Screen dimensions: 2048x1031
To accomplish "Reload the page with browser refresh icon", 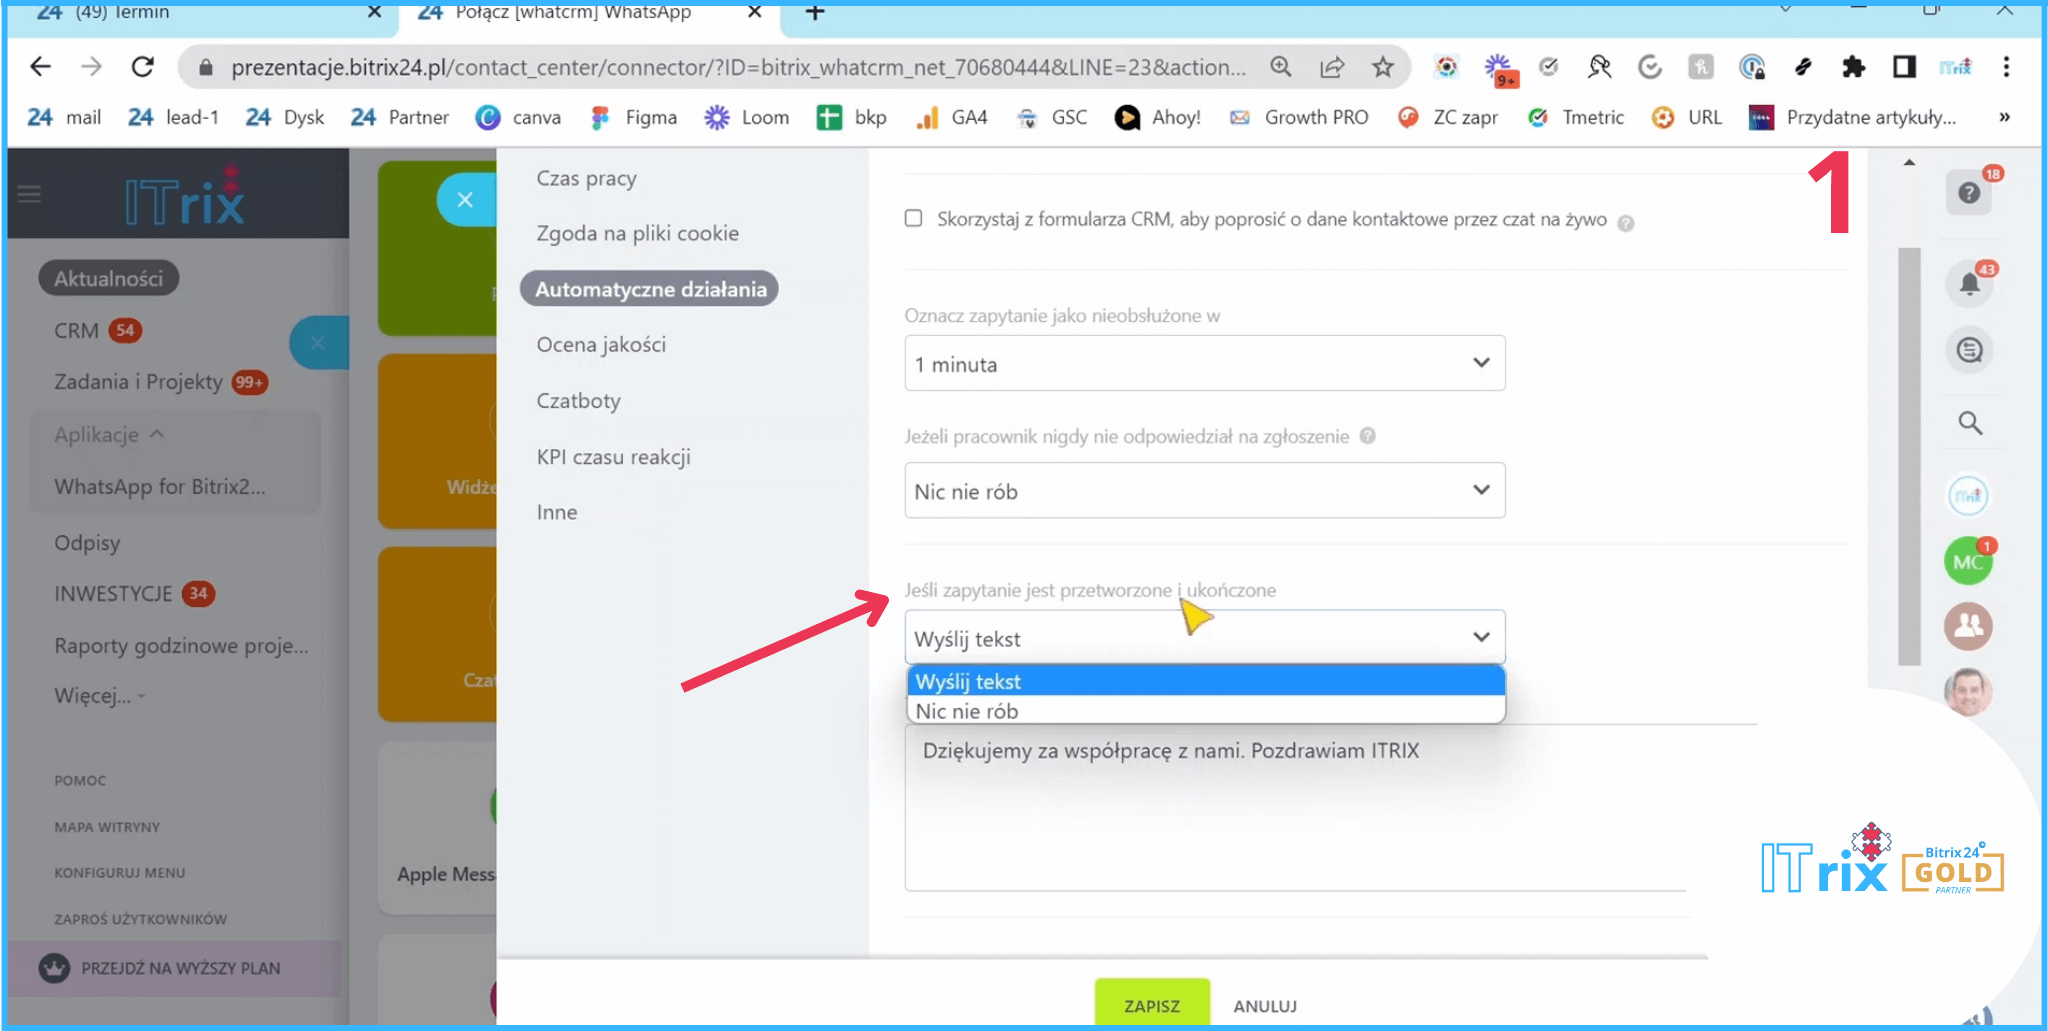I will [x=143, y=67].
